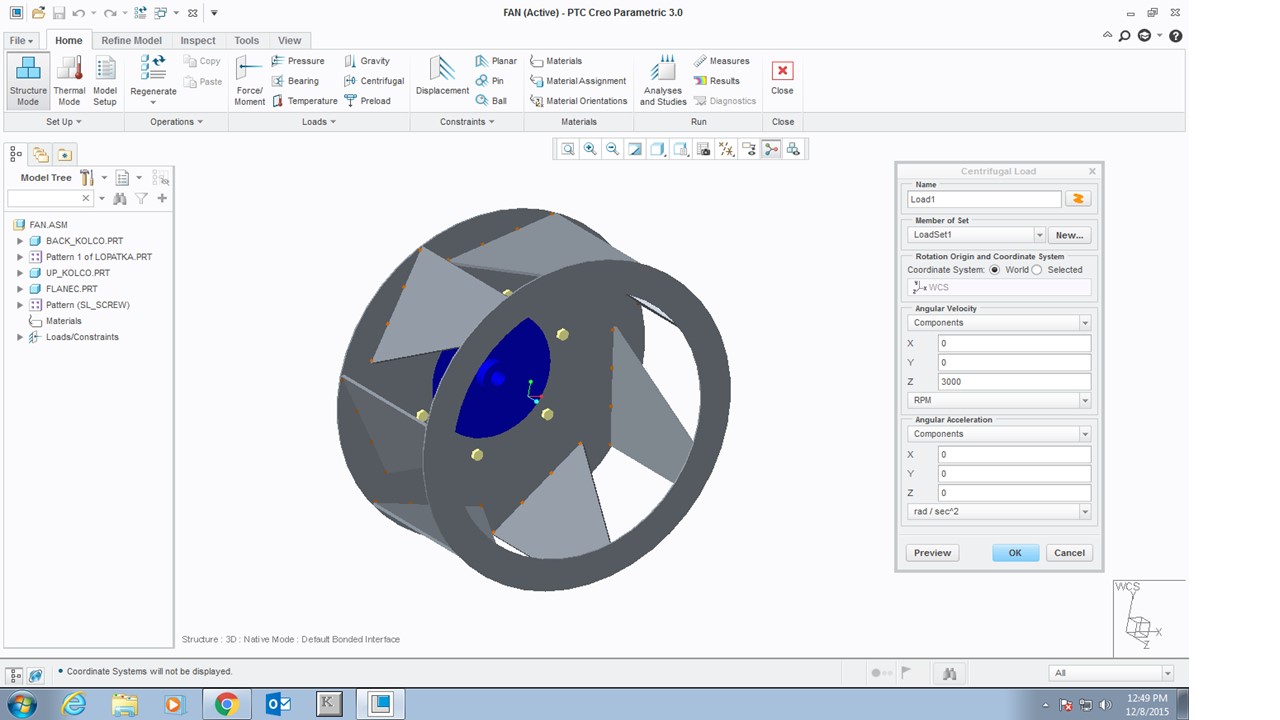Click the Preview button
This screenshot has height=720, width=1280.
[932, 553]
